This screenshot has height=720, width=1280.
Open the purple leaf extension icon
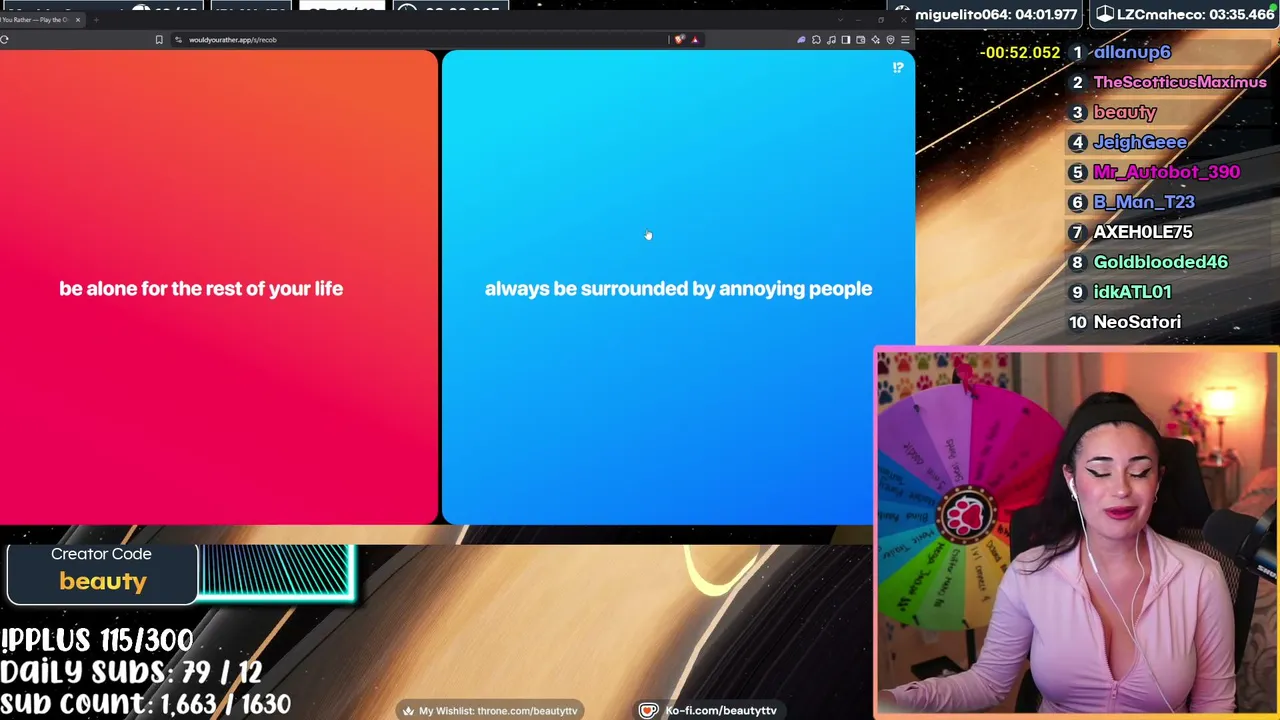801,40
